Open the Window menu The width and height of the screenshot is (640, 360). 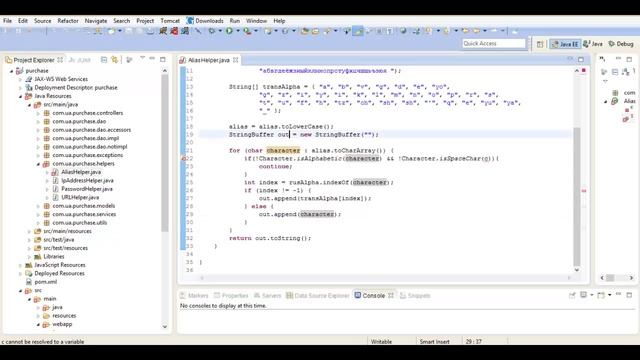[256, 20]
